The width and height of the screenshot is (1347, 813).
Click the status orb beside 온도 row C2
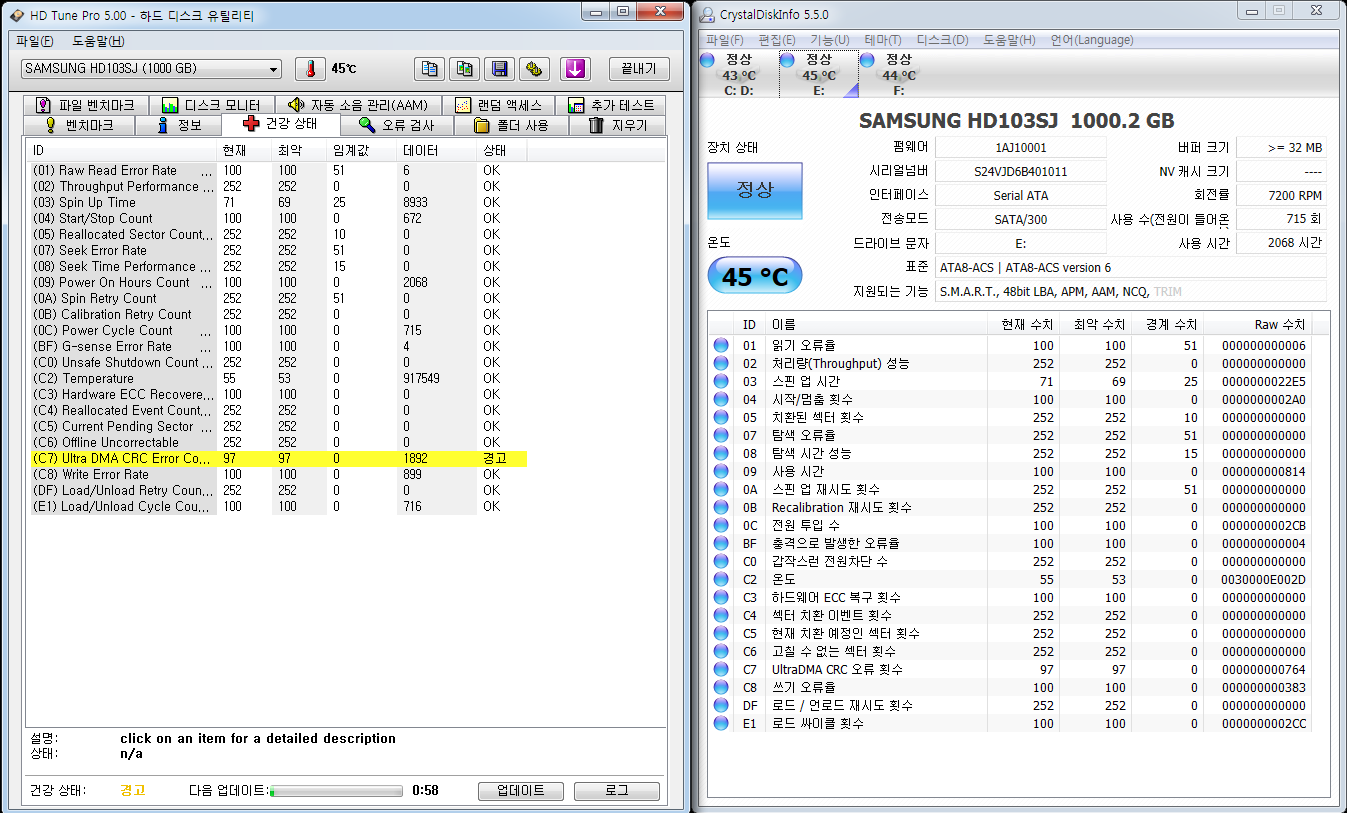coord(721,579)
